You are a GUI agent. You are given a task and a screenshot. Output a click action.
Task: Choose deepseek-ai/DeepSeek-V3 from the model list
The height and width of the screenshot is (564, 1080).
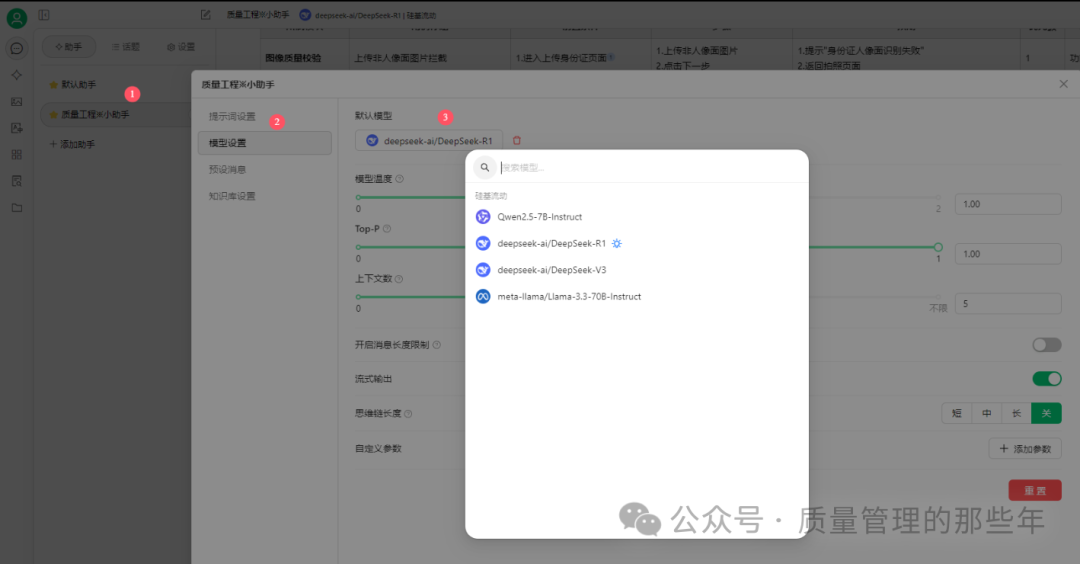637,270
